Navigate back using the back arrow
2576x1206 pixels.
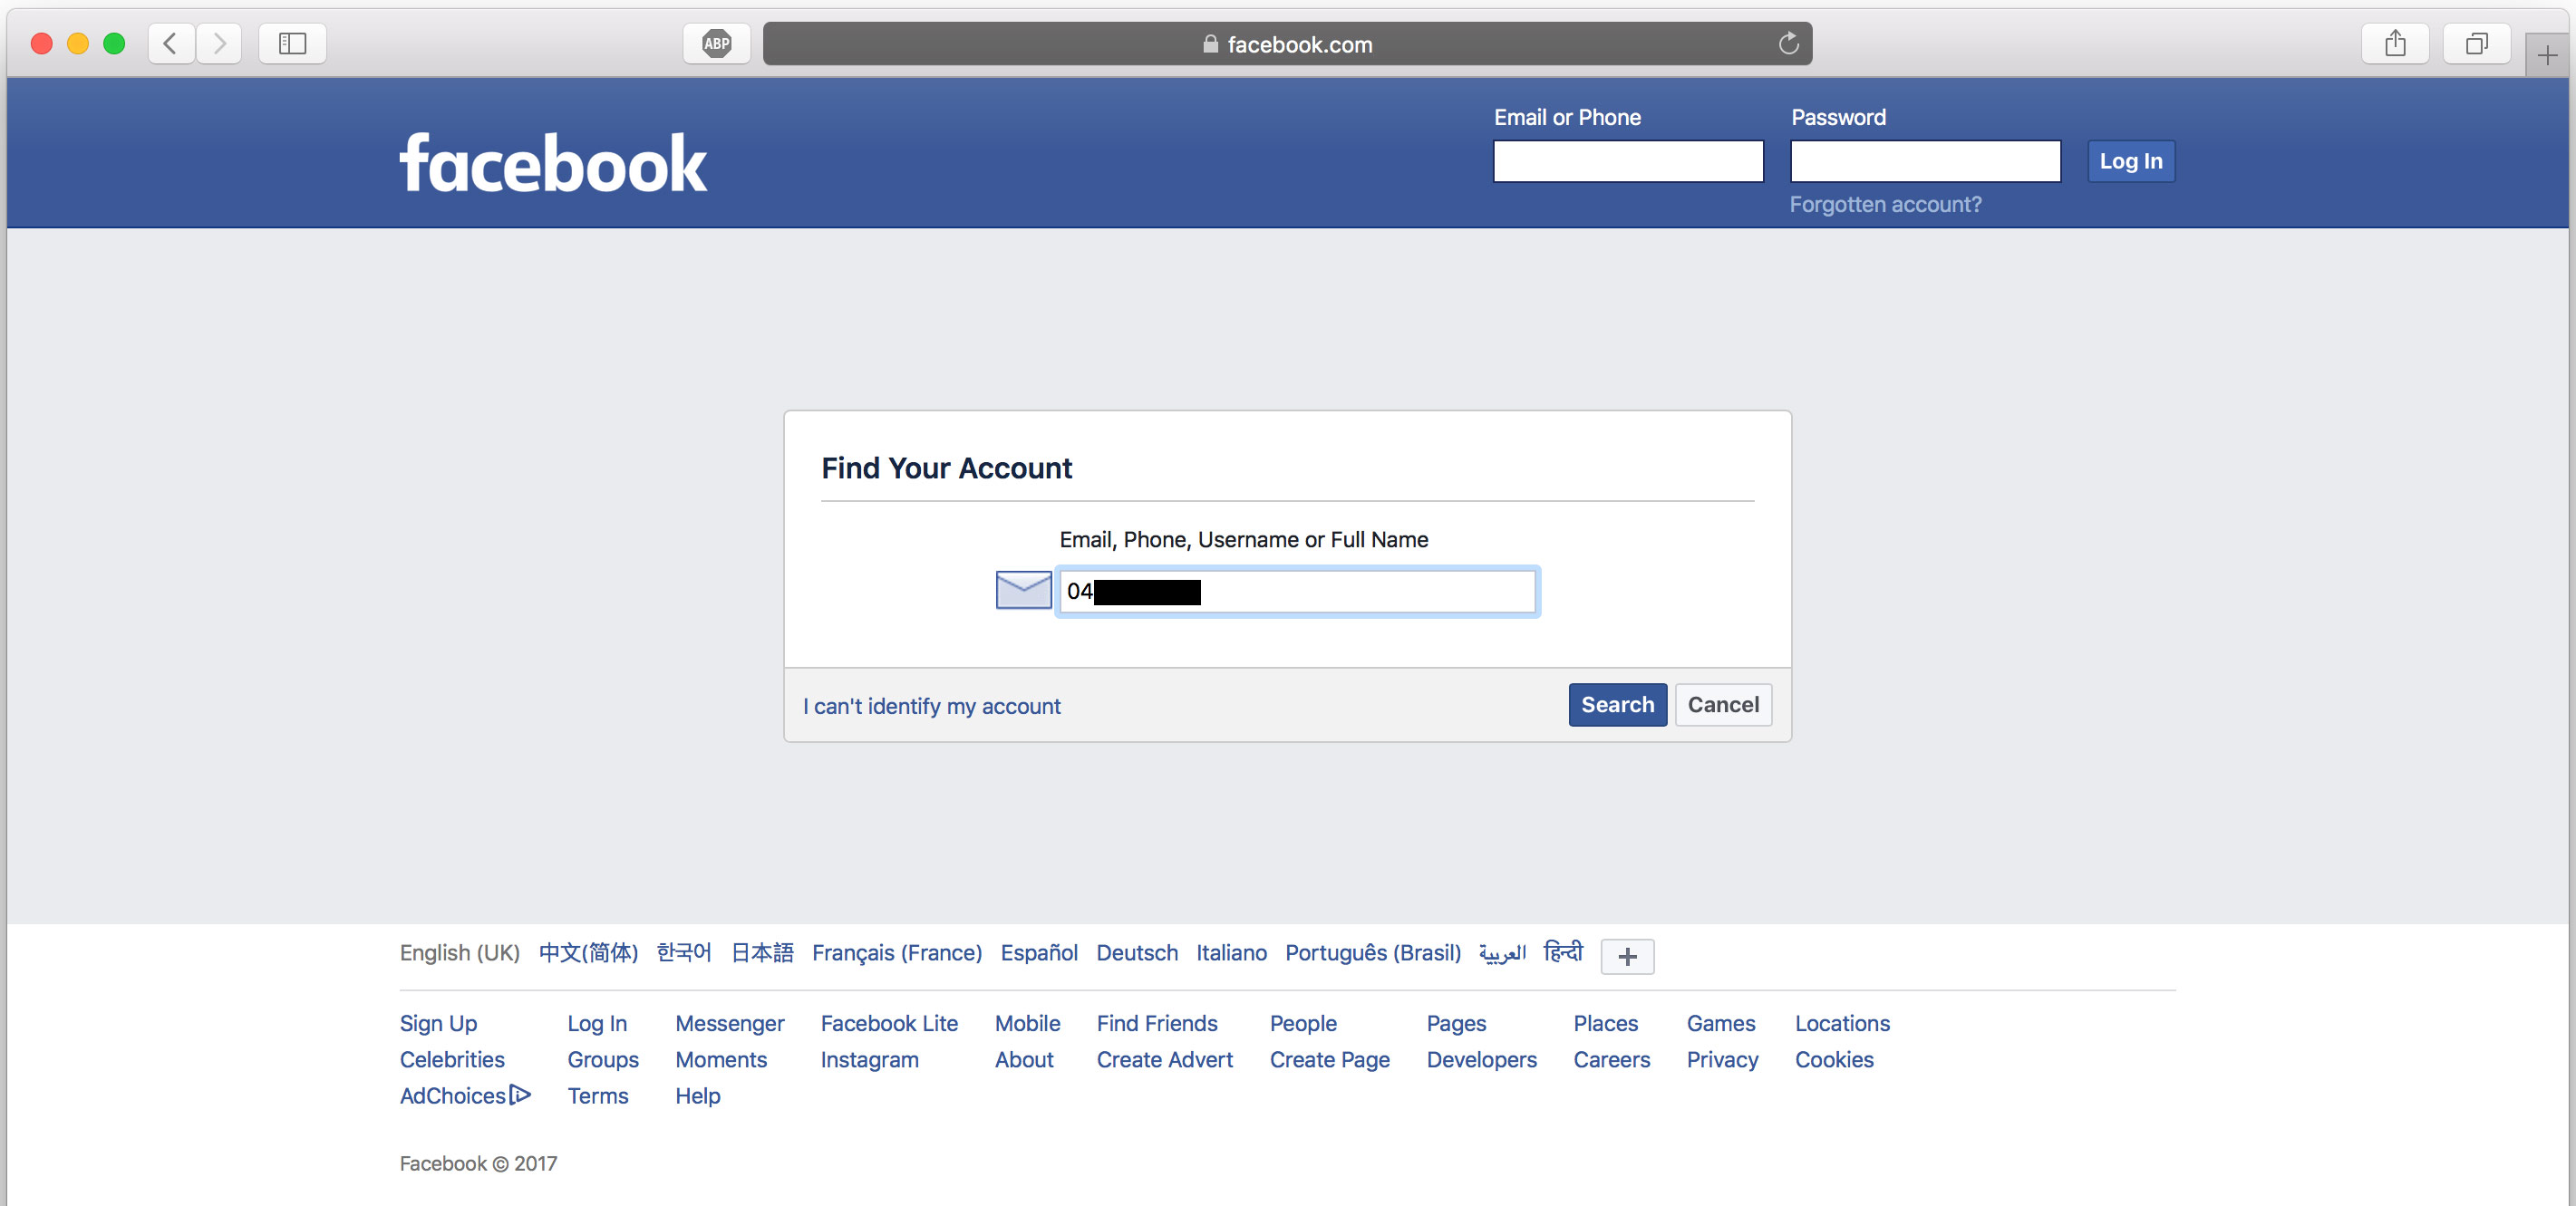170,43
